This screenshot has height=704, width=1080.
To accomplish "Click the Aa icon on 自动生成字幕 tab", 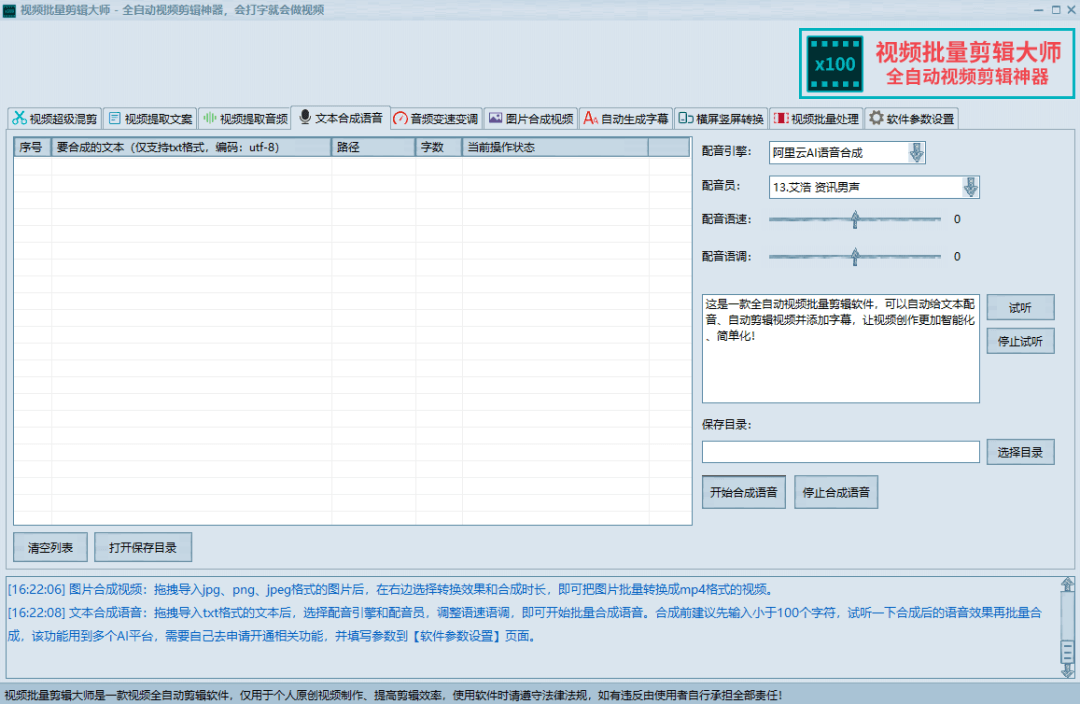I will pos(589,118).
